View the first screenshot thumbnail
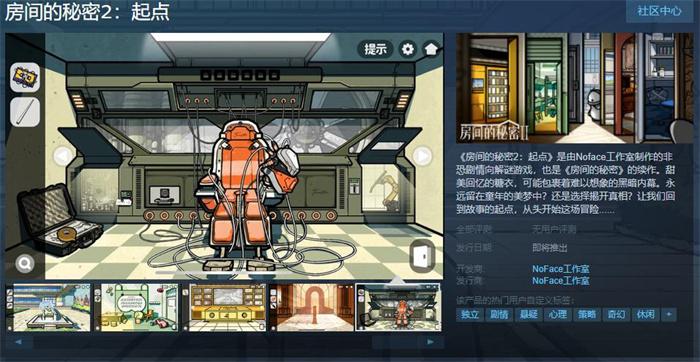 tap(48, 308)
